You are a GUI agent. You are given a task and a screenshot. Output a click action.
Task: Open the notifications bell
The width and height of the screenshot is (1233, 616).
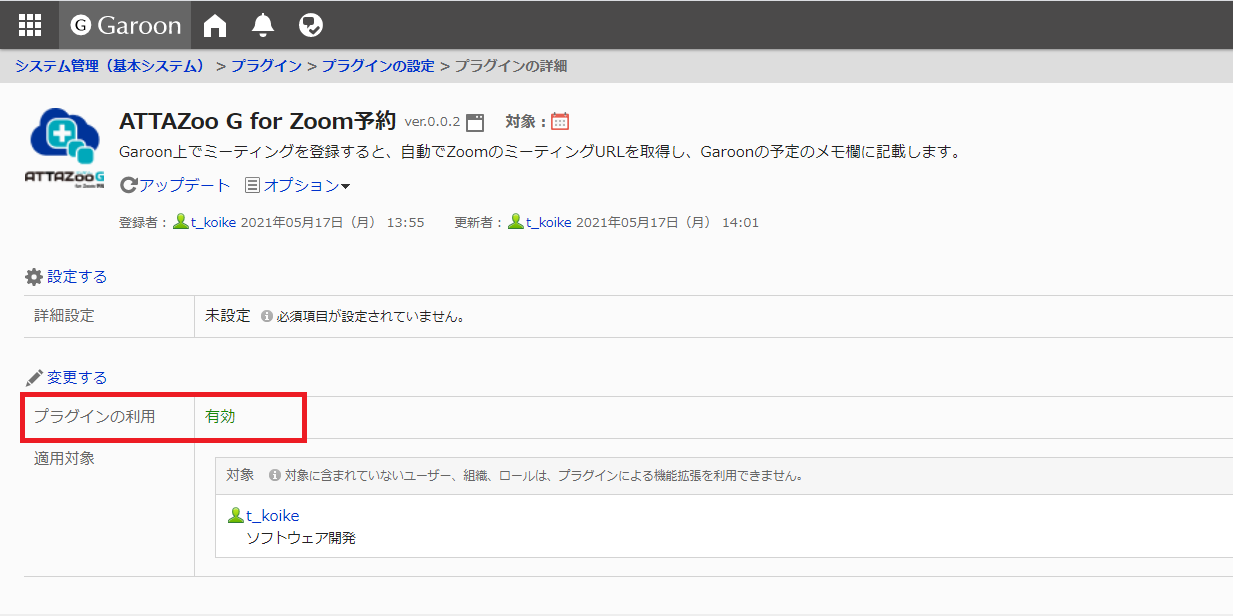263,25
